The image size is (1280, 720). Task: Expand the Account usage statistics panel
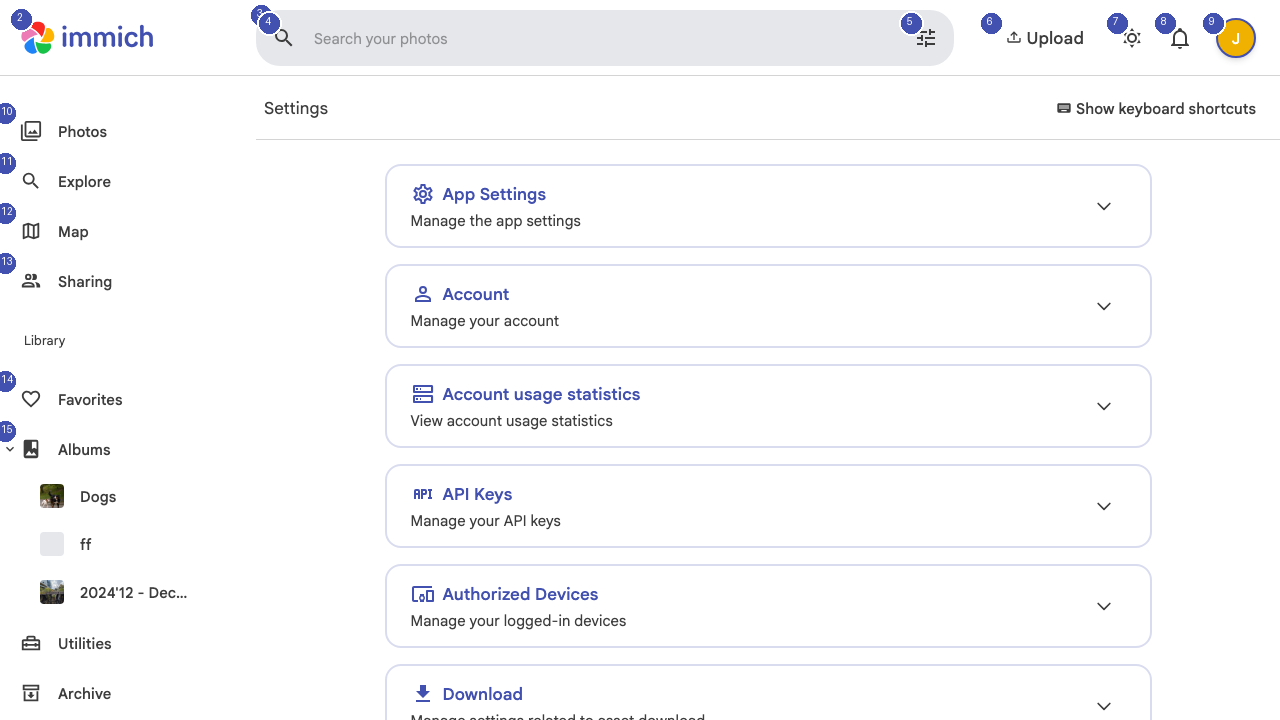click(1104, 406)
